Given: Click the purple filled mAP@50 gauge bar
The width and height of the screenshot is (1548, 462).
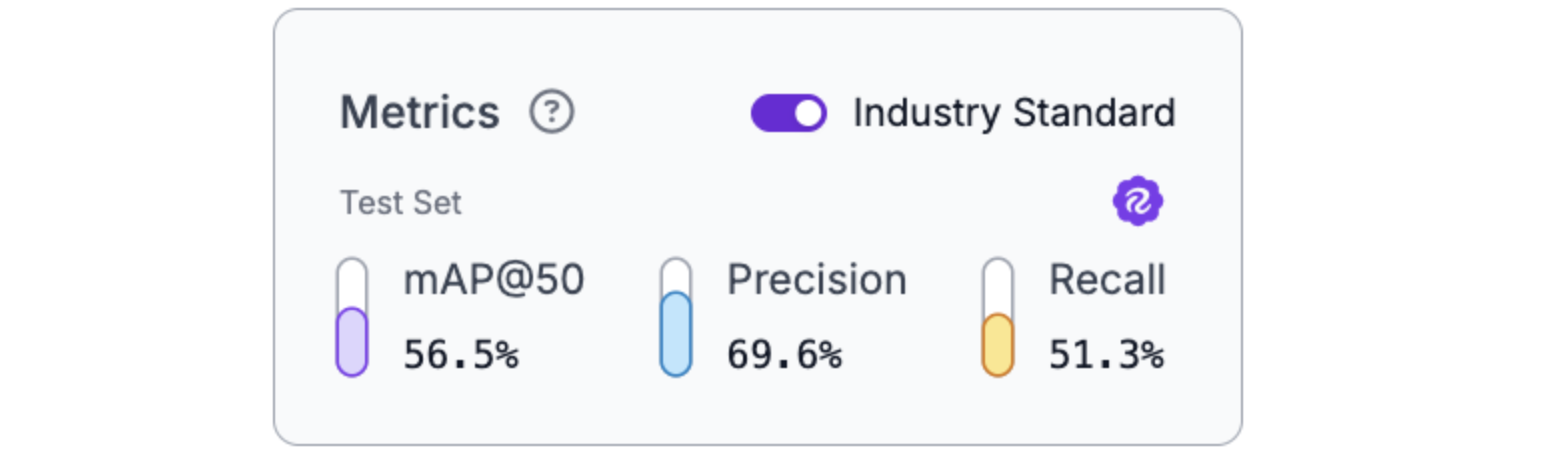Looking at the screenshot, I should (352, 341).
